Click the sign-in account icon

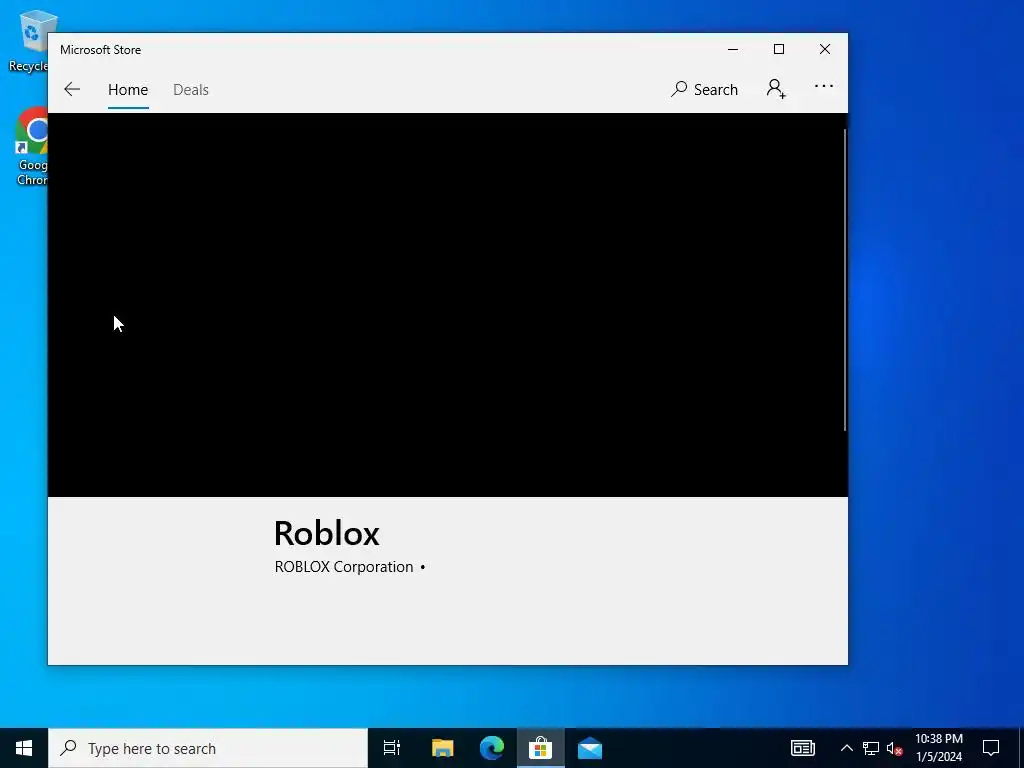(776, 88)
